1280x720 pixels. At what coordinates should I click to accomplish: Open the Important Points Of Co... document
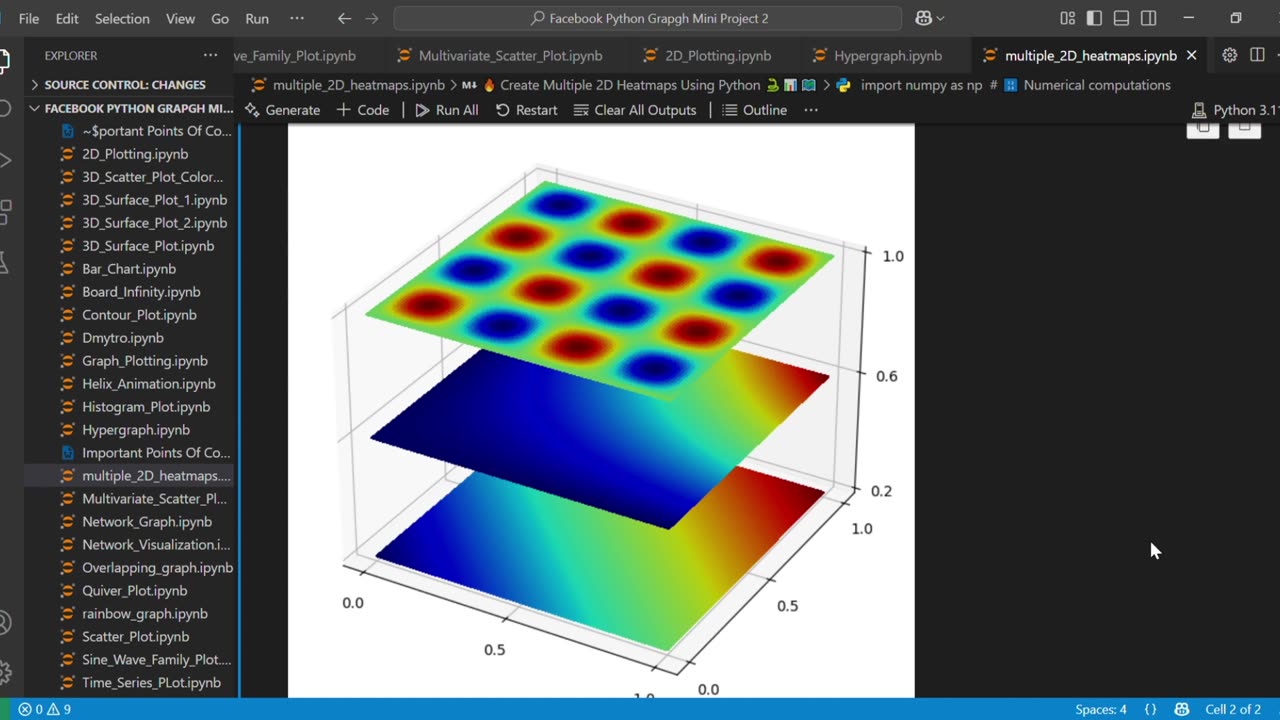pyautogui.click(x=156, y=453)
